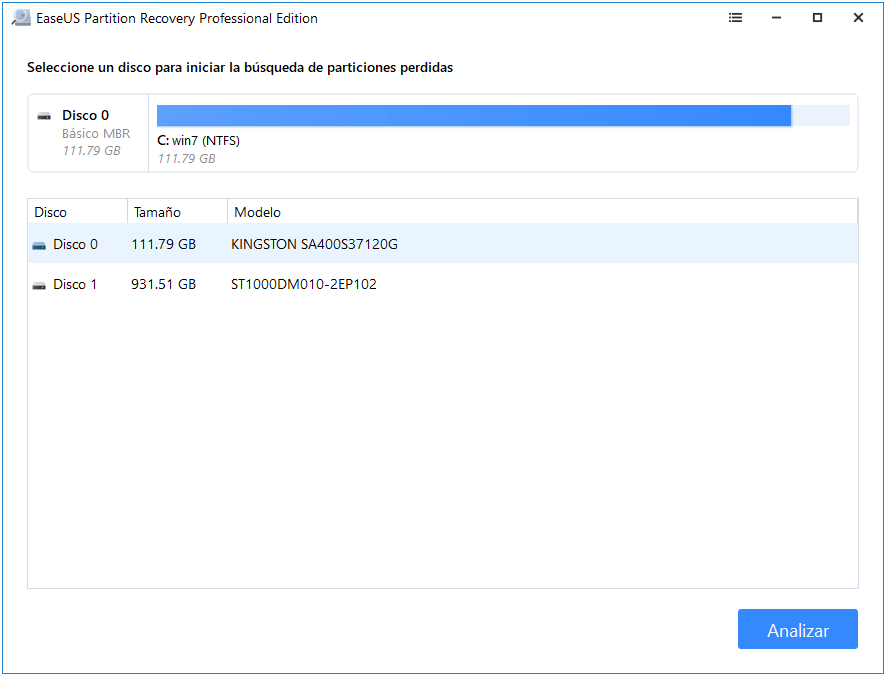Sort by the Disco column header
Viewport: 886px width, 676px height.
pos(78,212)
